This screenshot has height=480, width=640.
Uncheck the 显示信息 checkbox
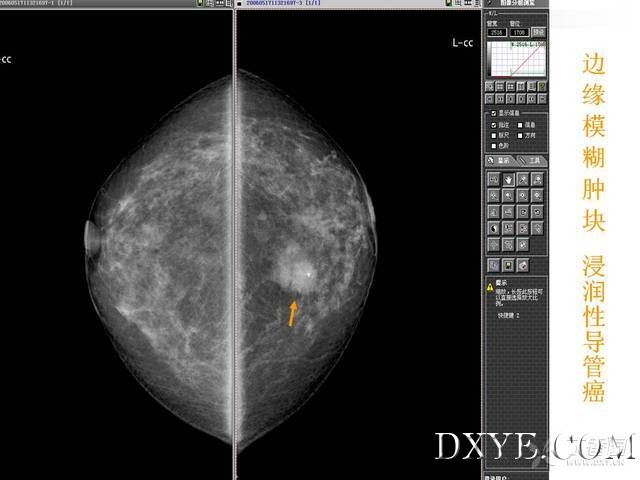tap(493, 113)
